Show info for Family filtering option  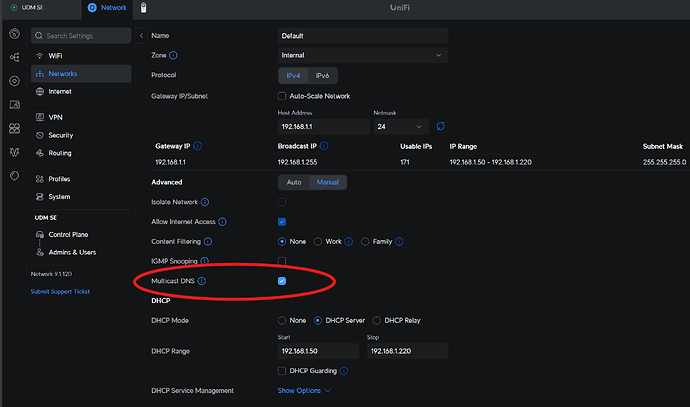point(399,242)
